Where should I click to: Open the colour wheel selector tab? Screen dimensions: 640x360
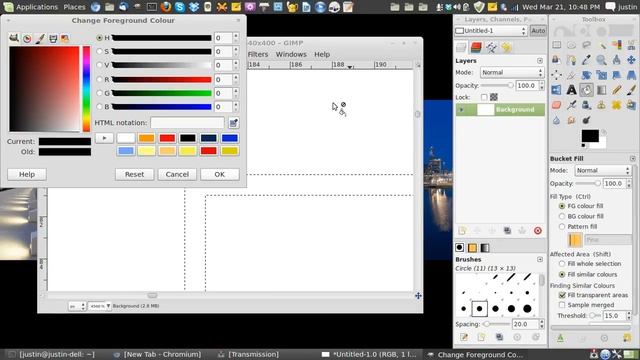point(27,38)
